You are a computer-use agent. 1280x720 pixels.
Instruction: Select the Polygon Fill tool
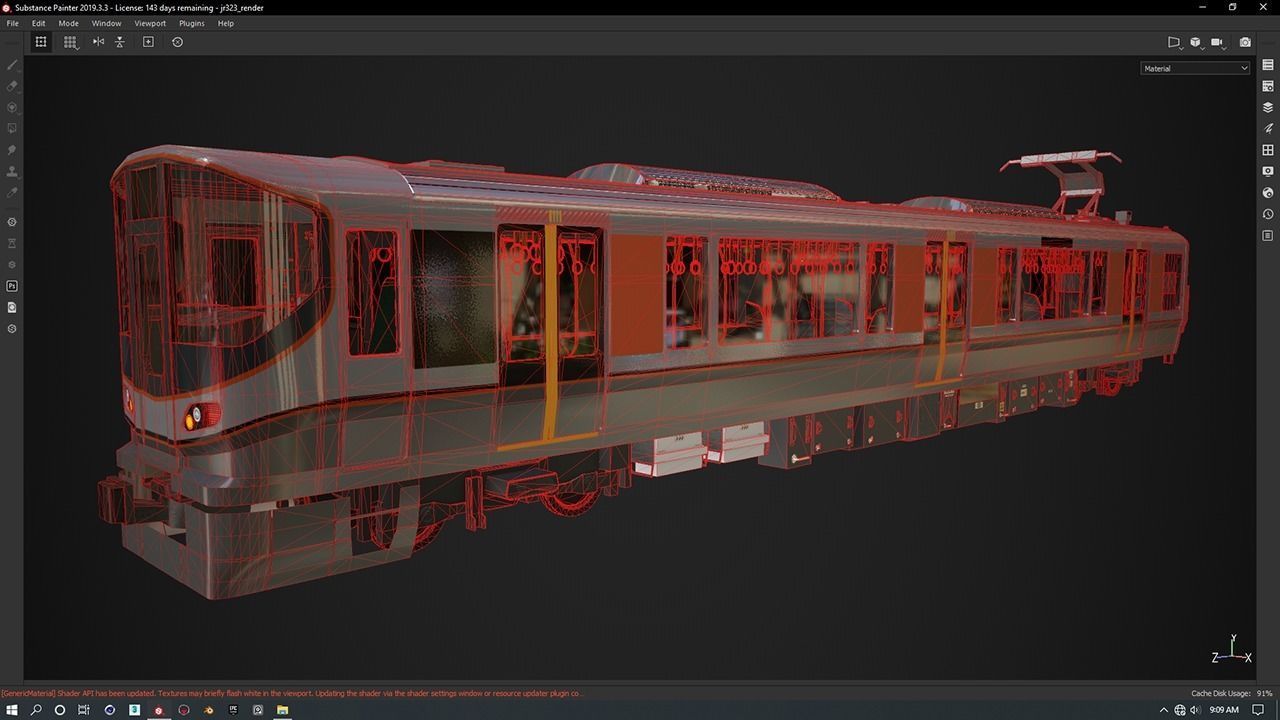click(11, 128)
